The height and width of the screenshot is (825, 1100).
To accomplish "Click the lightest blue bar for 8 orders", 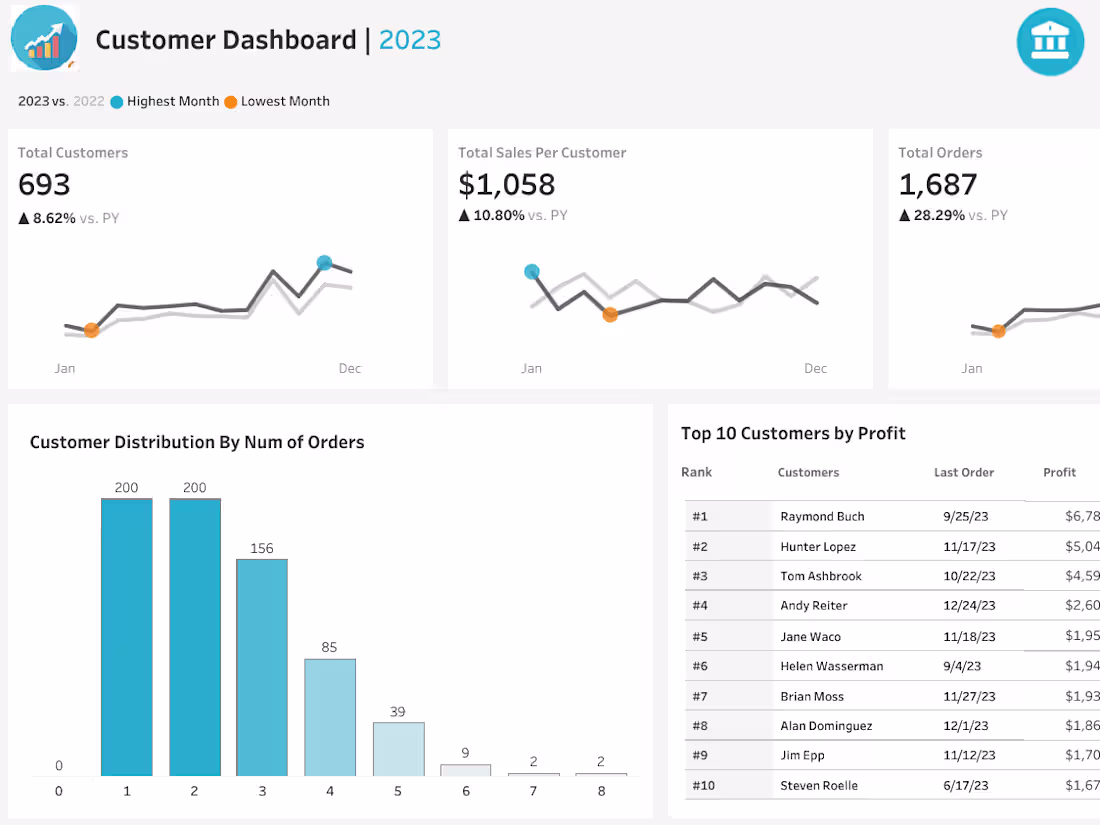I will coord(601,772).
